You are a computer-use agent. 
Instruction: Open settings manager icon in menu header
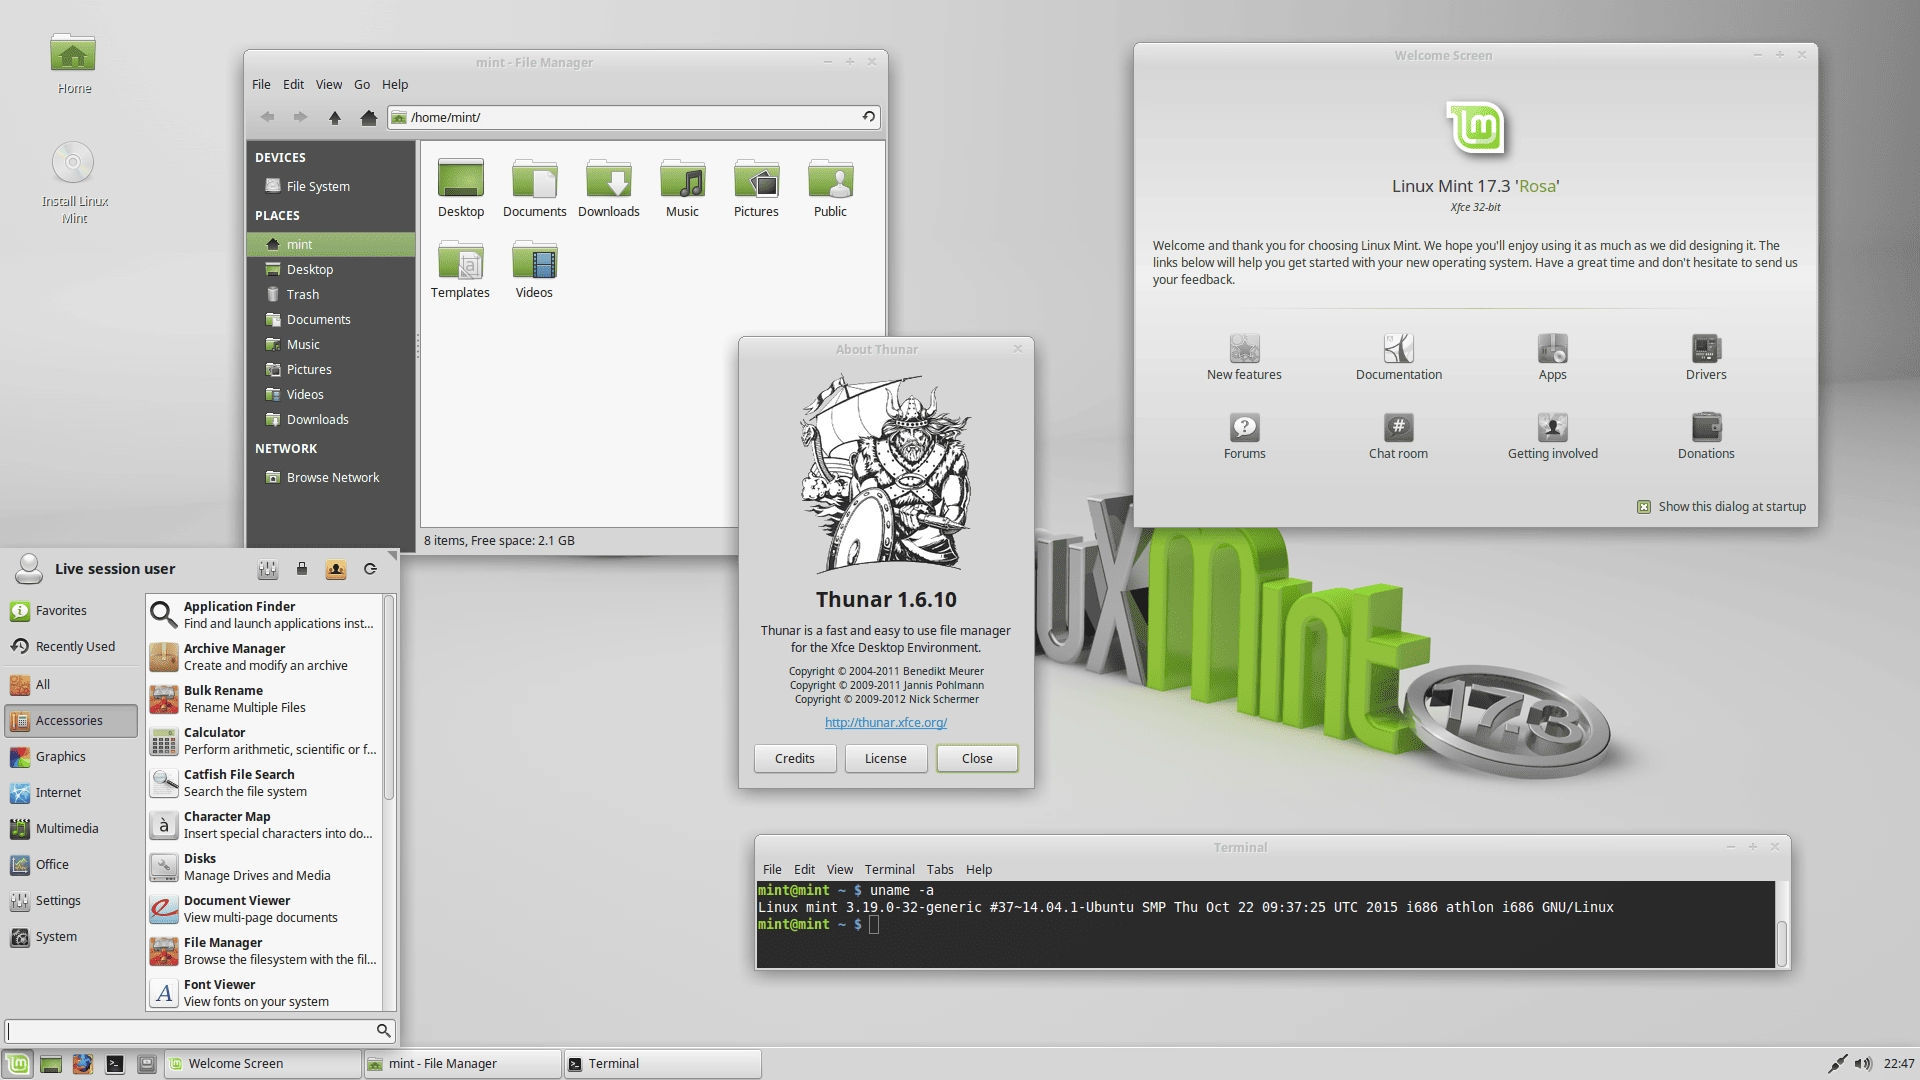267,569
